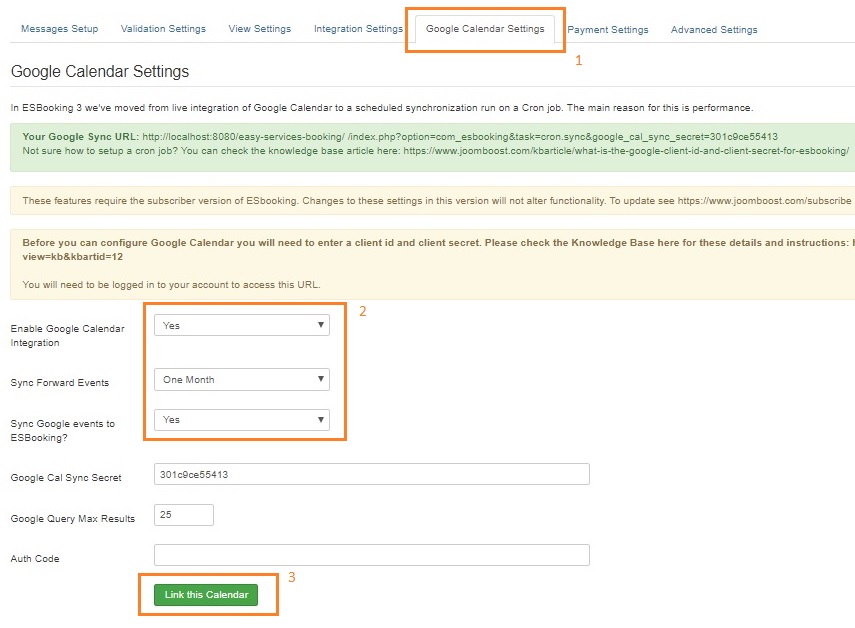The width and height of the screenshot is (855, 628).
Task: Switch to the Payment Settings tab
Action: (x=608, y=30)
